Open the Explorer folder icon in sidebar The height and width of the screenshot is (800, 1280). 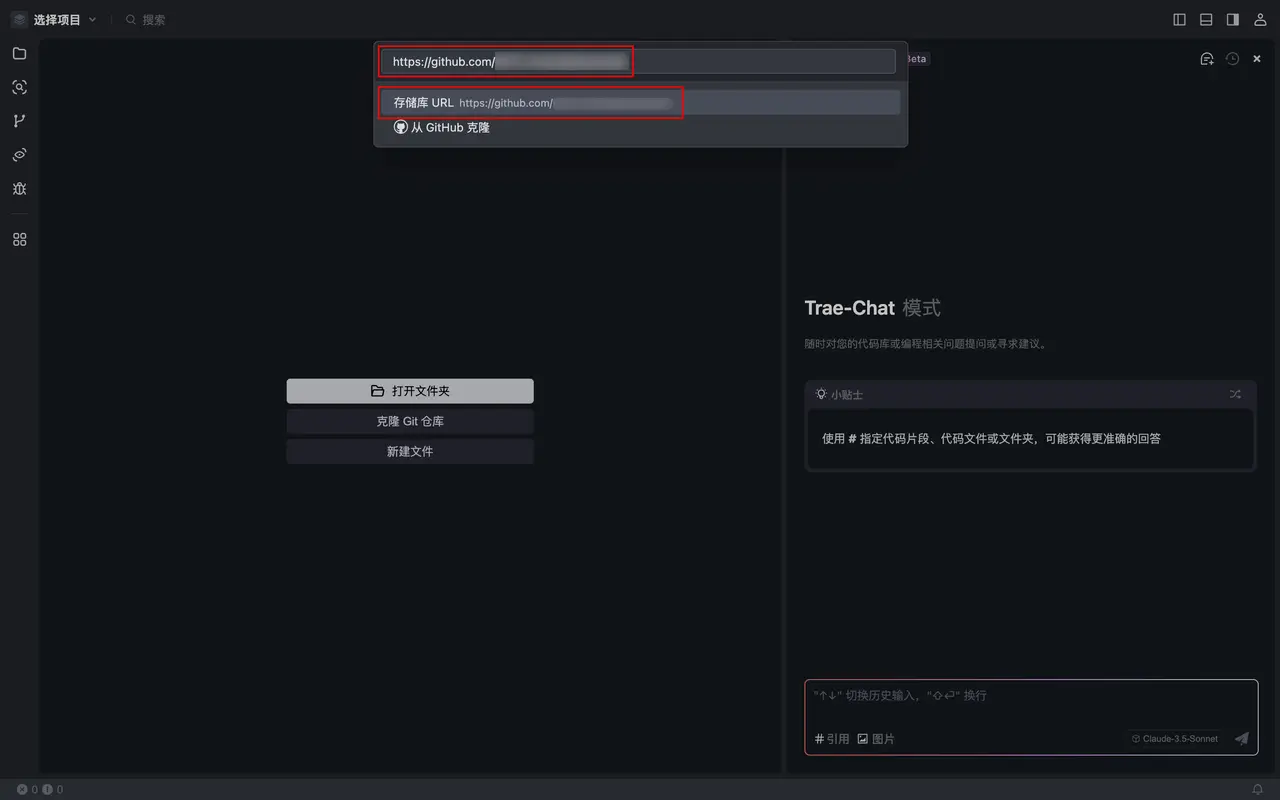[19, 54]
